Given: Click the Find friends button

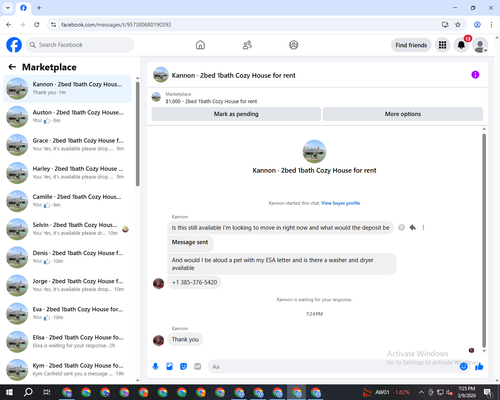Looking at the screenshot, I should [x=411, y=45].
